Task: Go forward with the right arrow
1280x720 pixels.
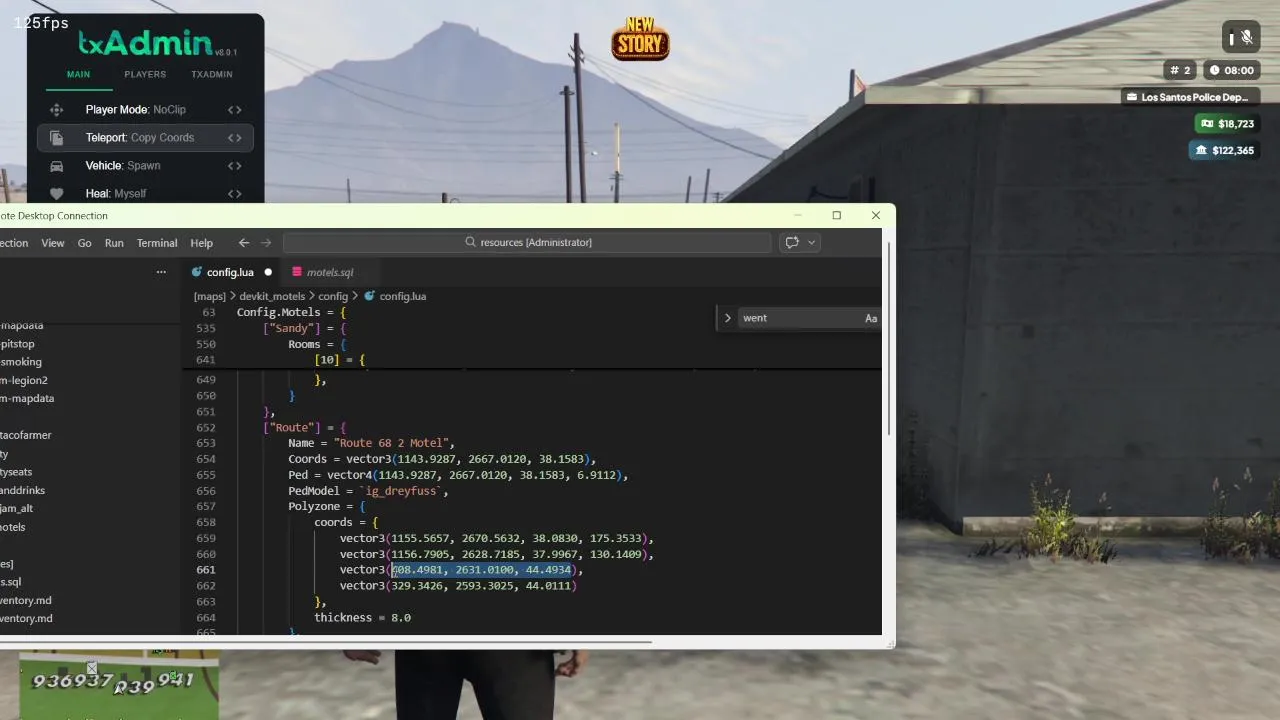Action: coord(266,242)
